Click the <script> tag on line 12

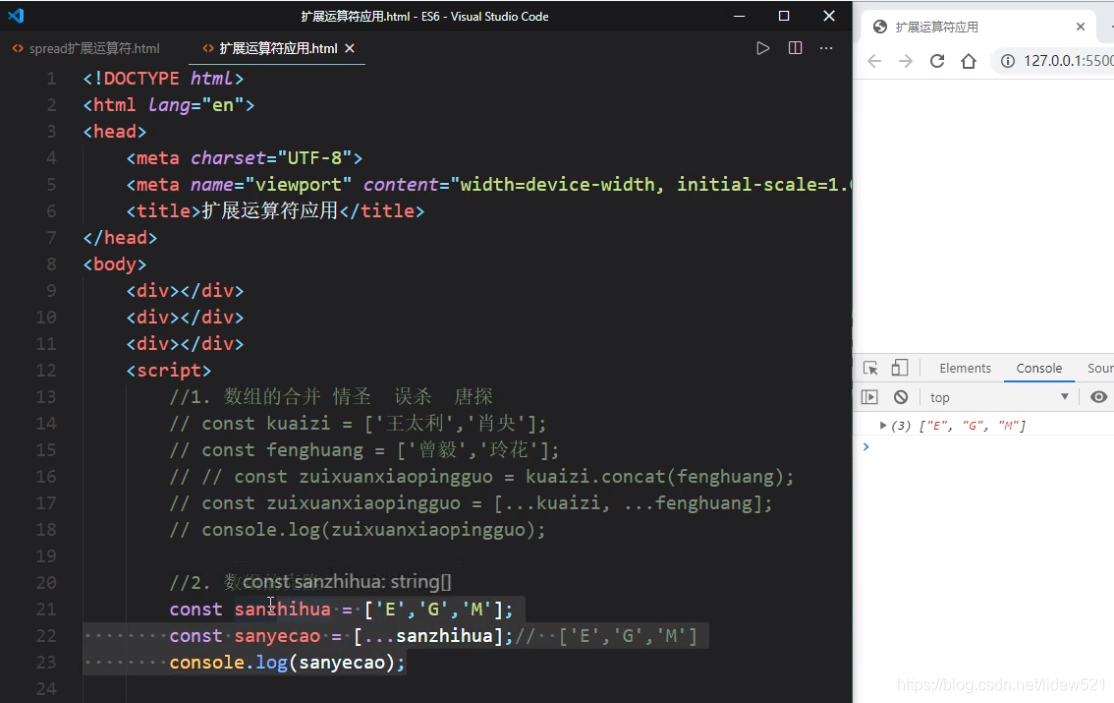pos(169,370)
